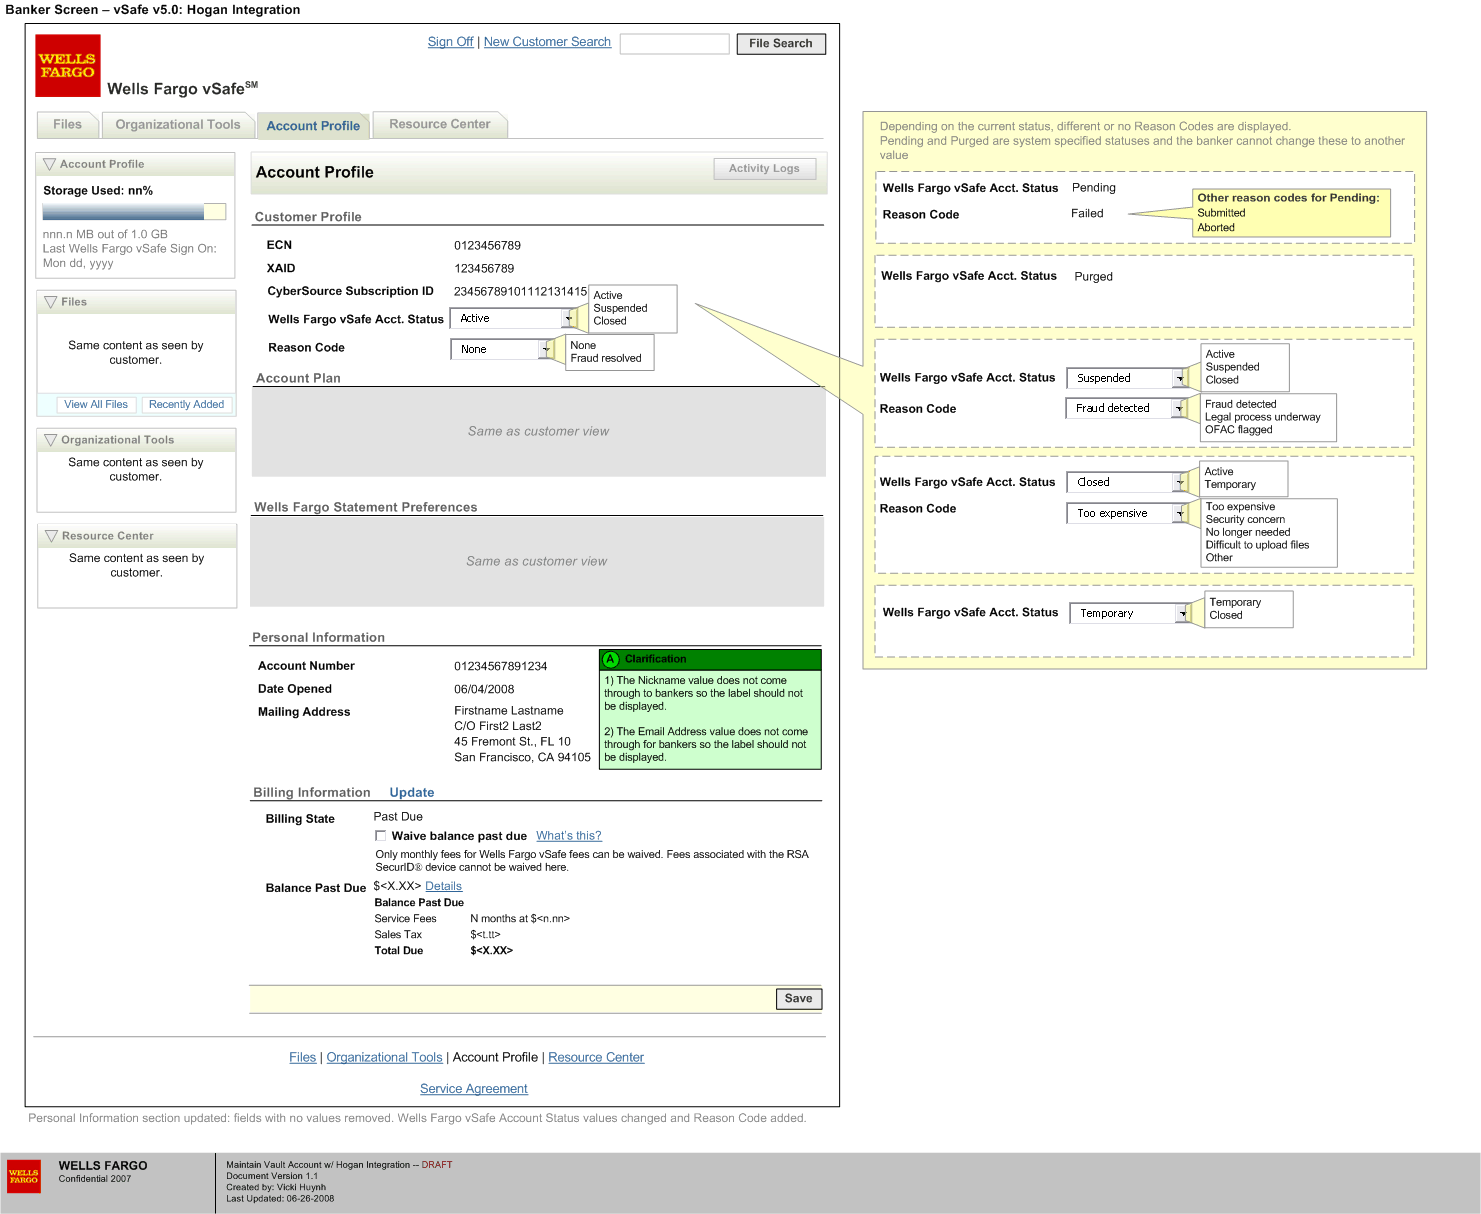Click the Billing State Past Due text

(x=398, y=817)
